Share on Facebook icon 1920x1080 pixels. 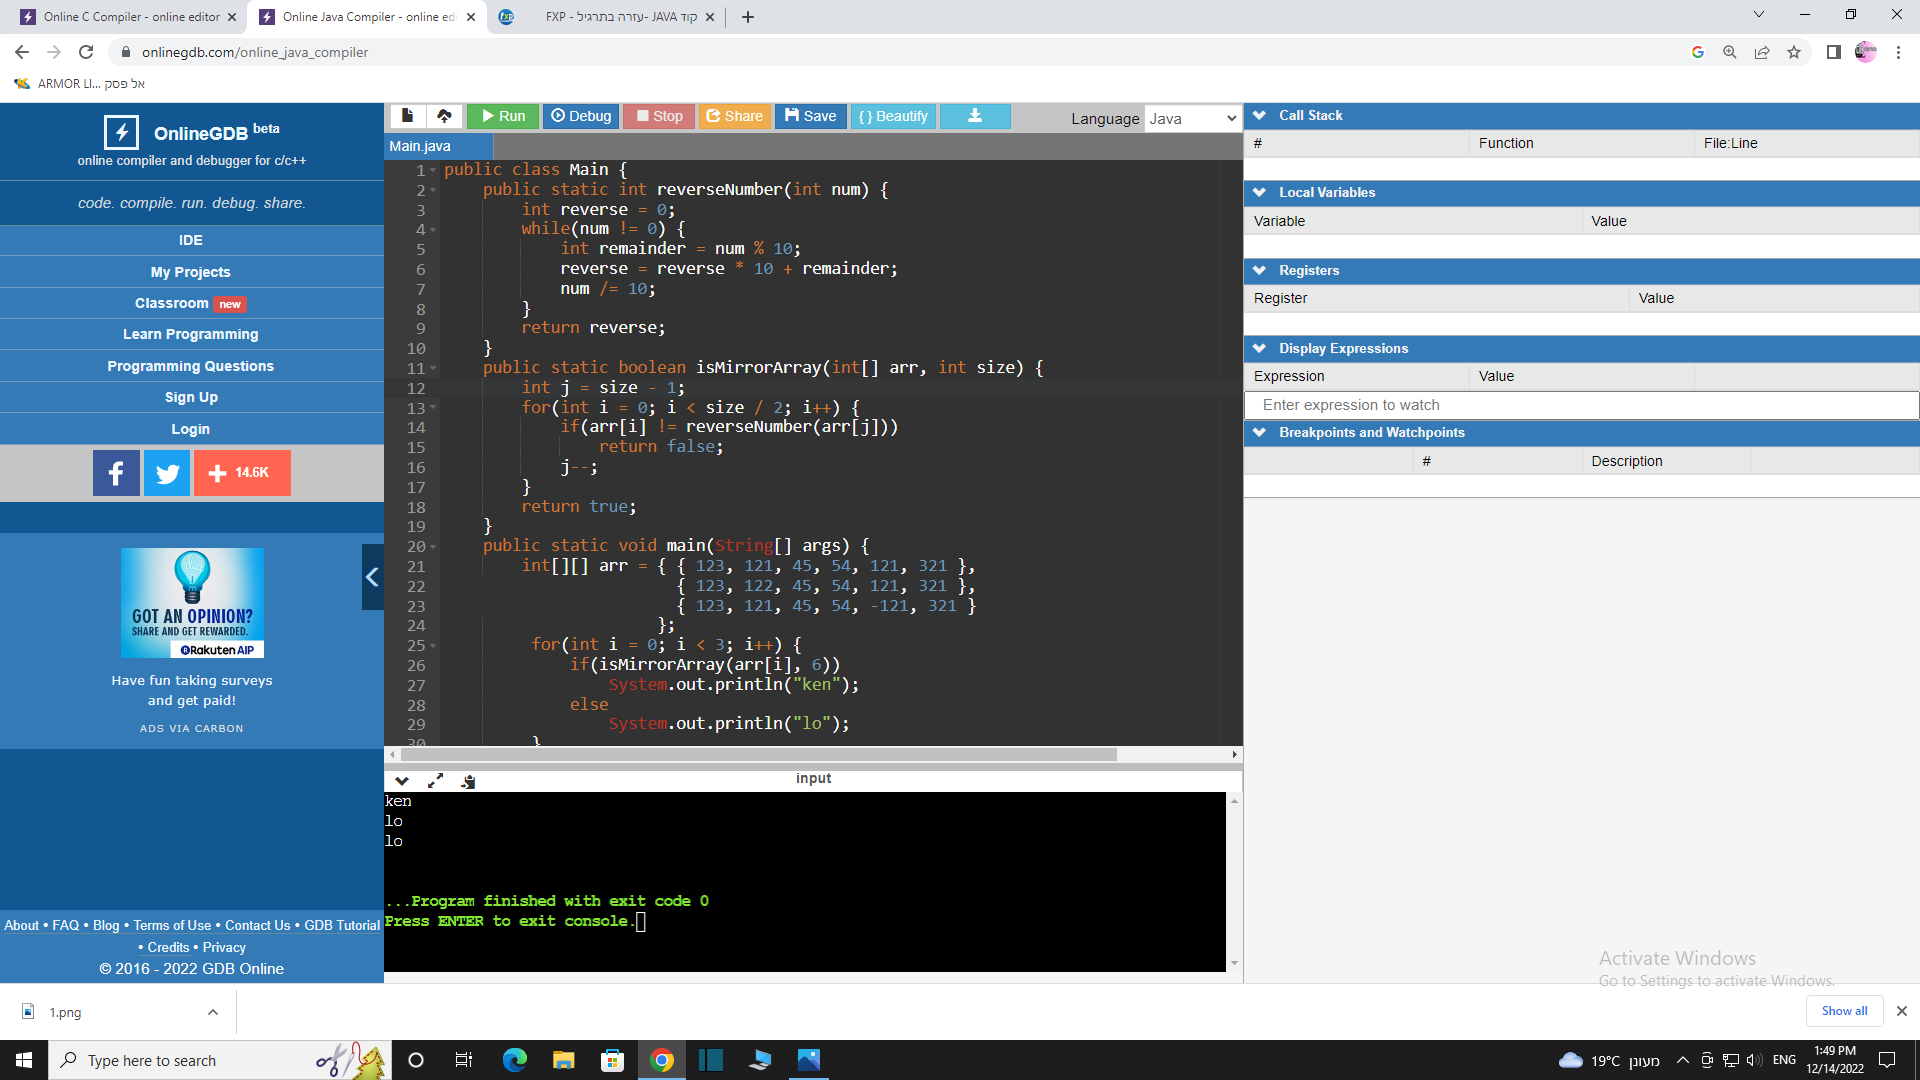(116, 473)
